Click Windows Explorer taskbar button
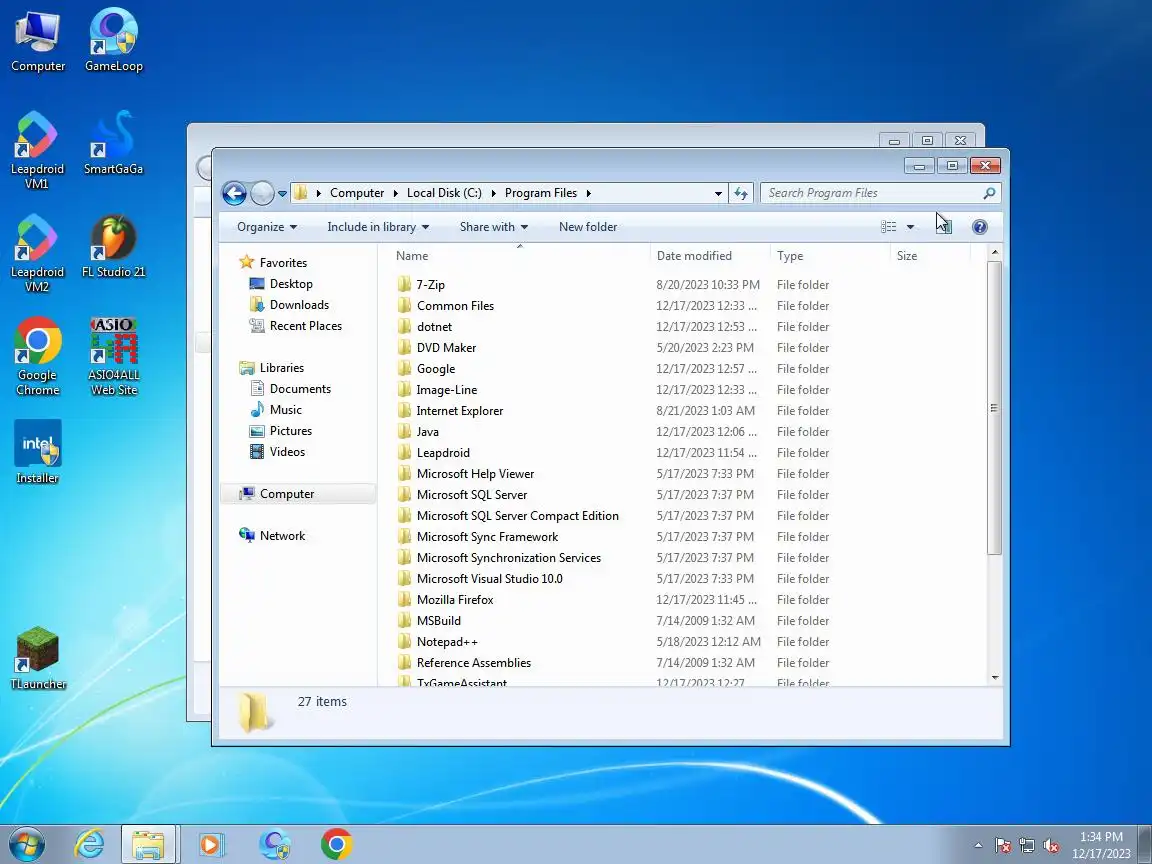1152x864 pixels. pyautogui.click(x=148, y=844)
